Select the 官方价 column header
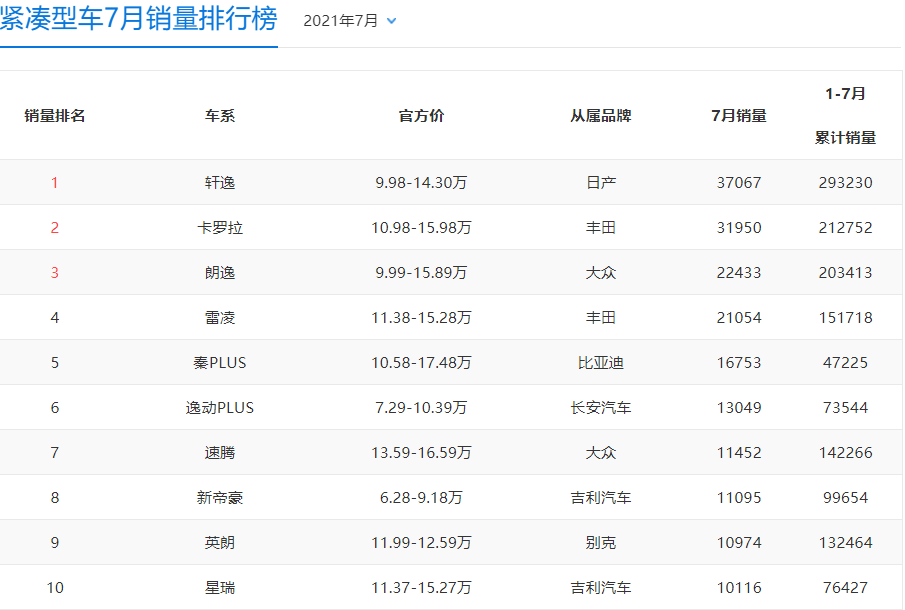 pos(421,115)
